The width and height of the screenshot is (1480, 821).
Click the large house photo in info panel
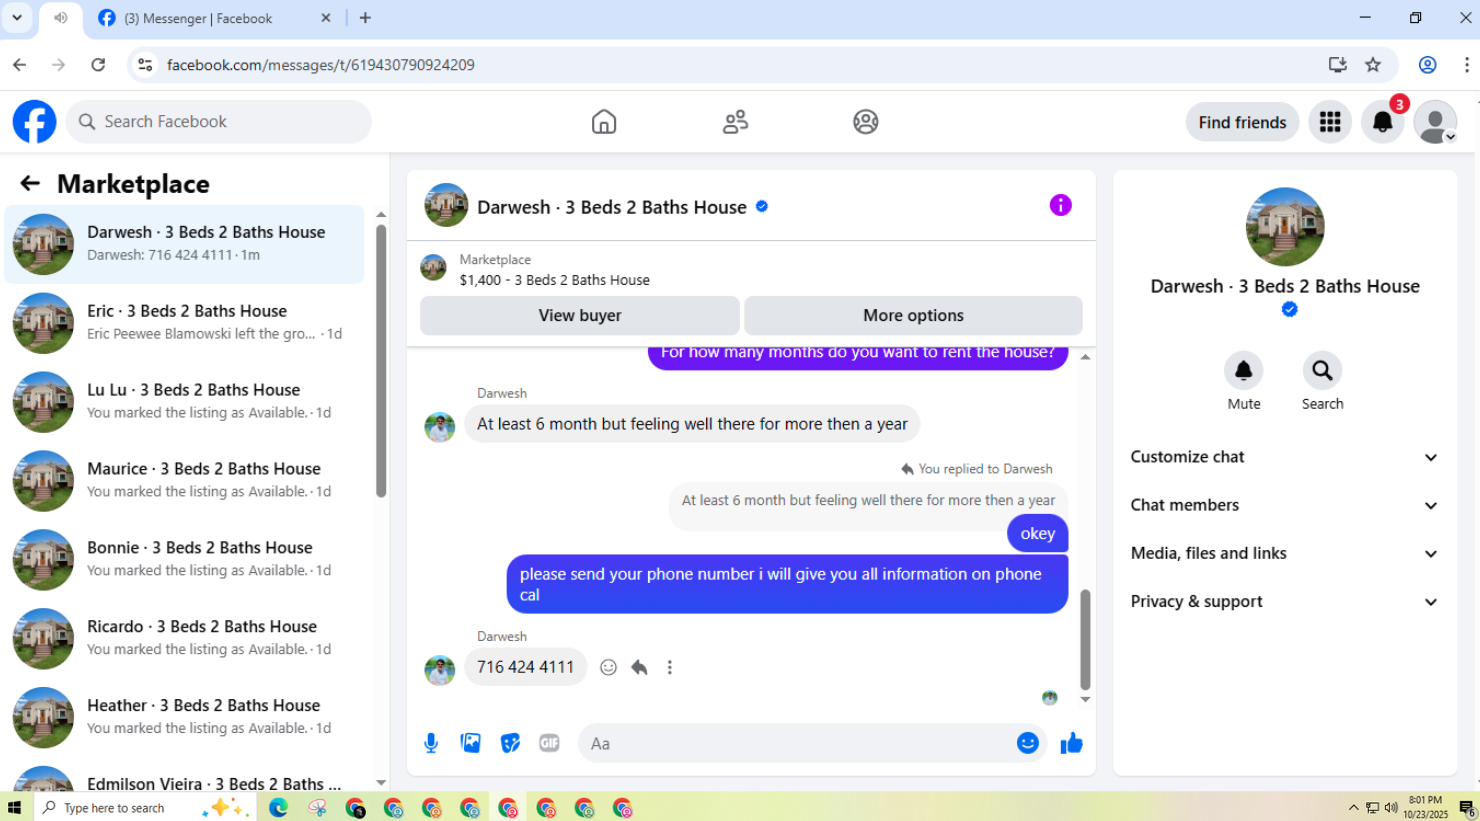pos(1284,227)
